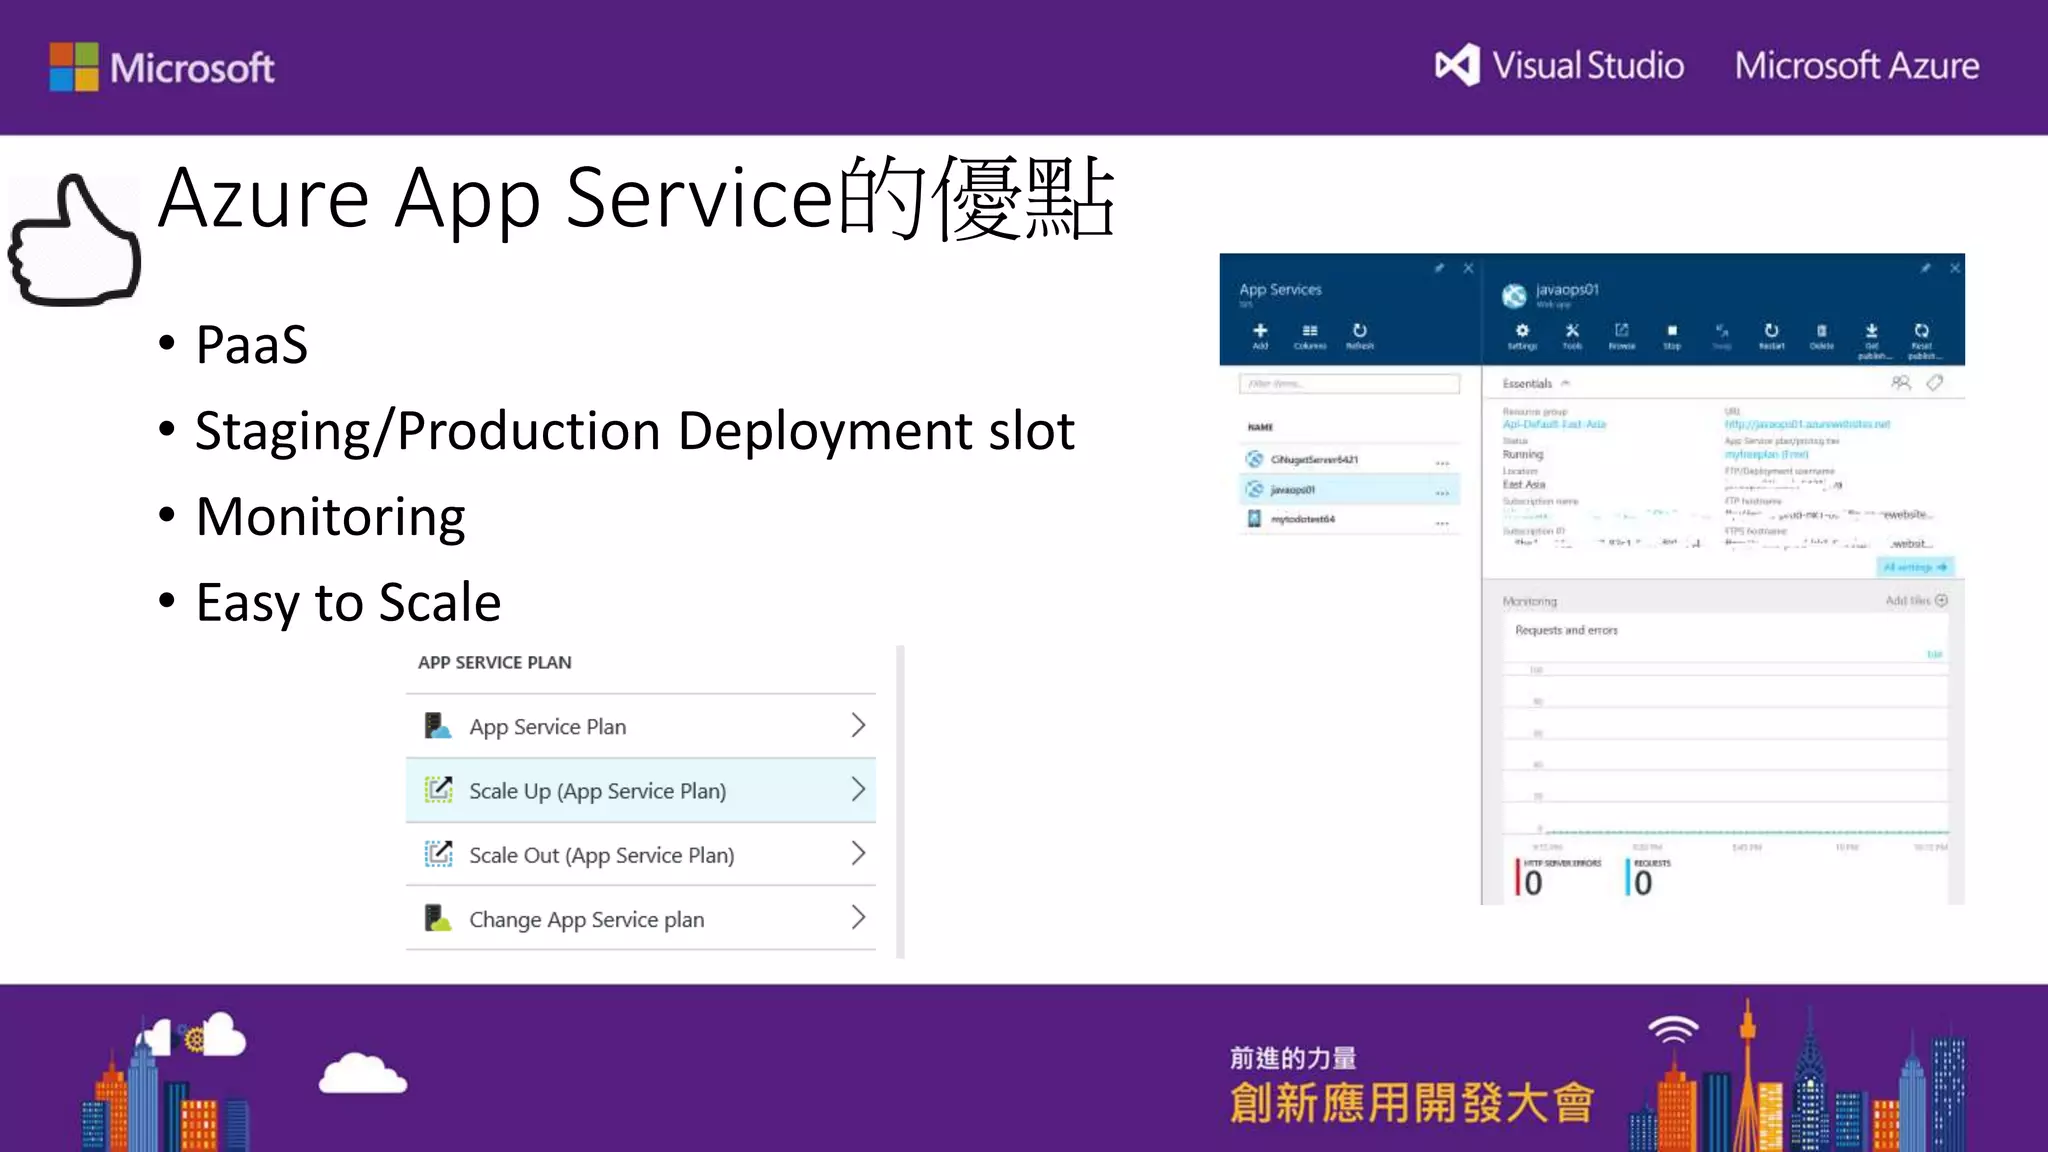
Task: Open the Api-Default-East-Asia resource group link
Action: tap(1554, 425)
